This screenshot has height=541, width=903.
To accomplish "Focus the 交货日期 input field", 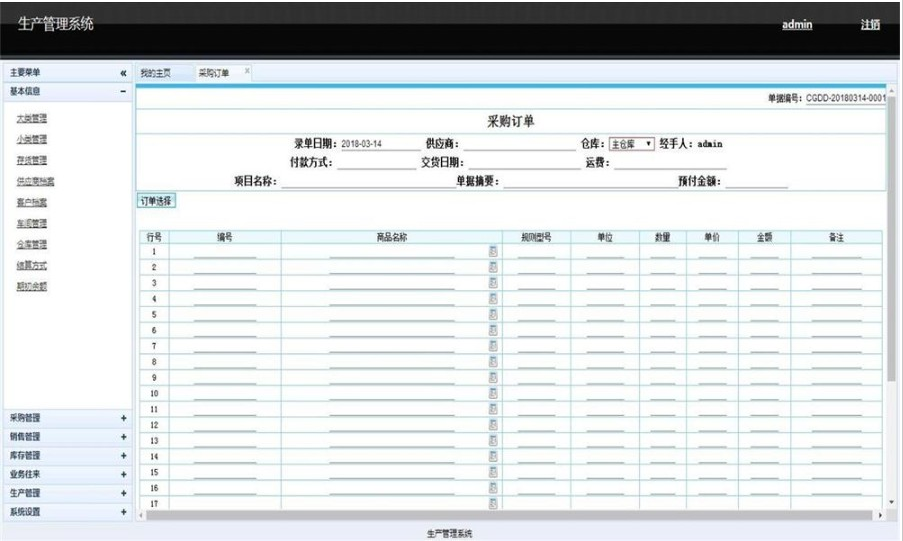I will click(525, 163).
